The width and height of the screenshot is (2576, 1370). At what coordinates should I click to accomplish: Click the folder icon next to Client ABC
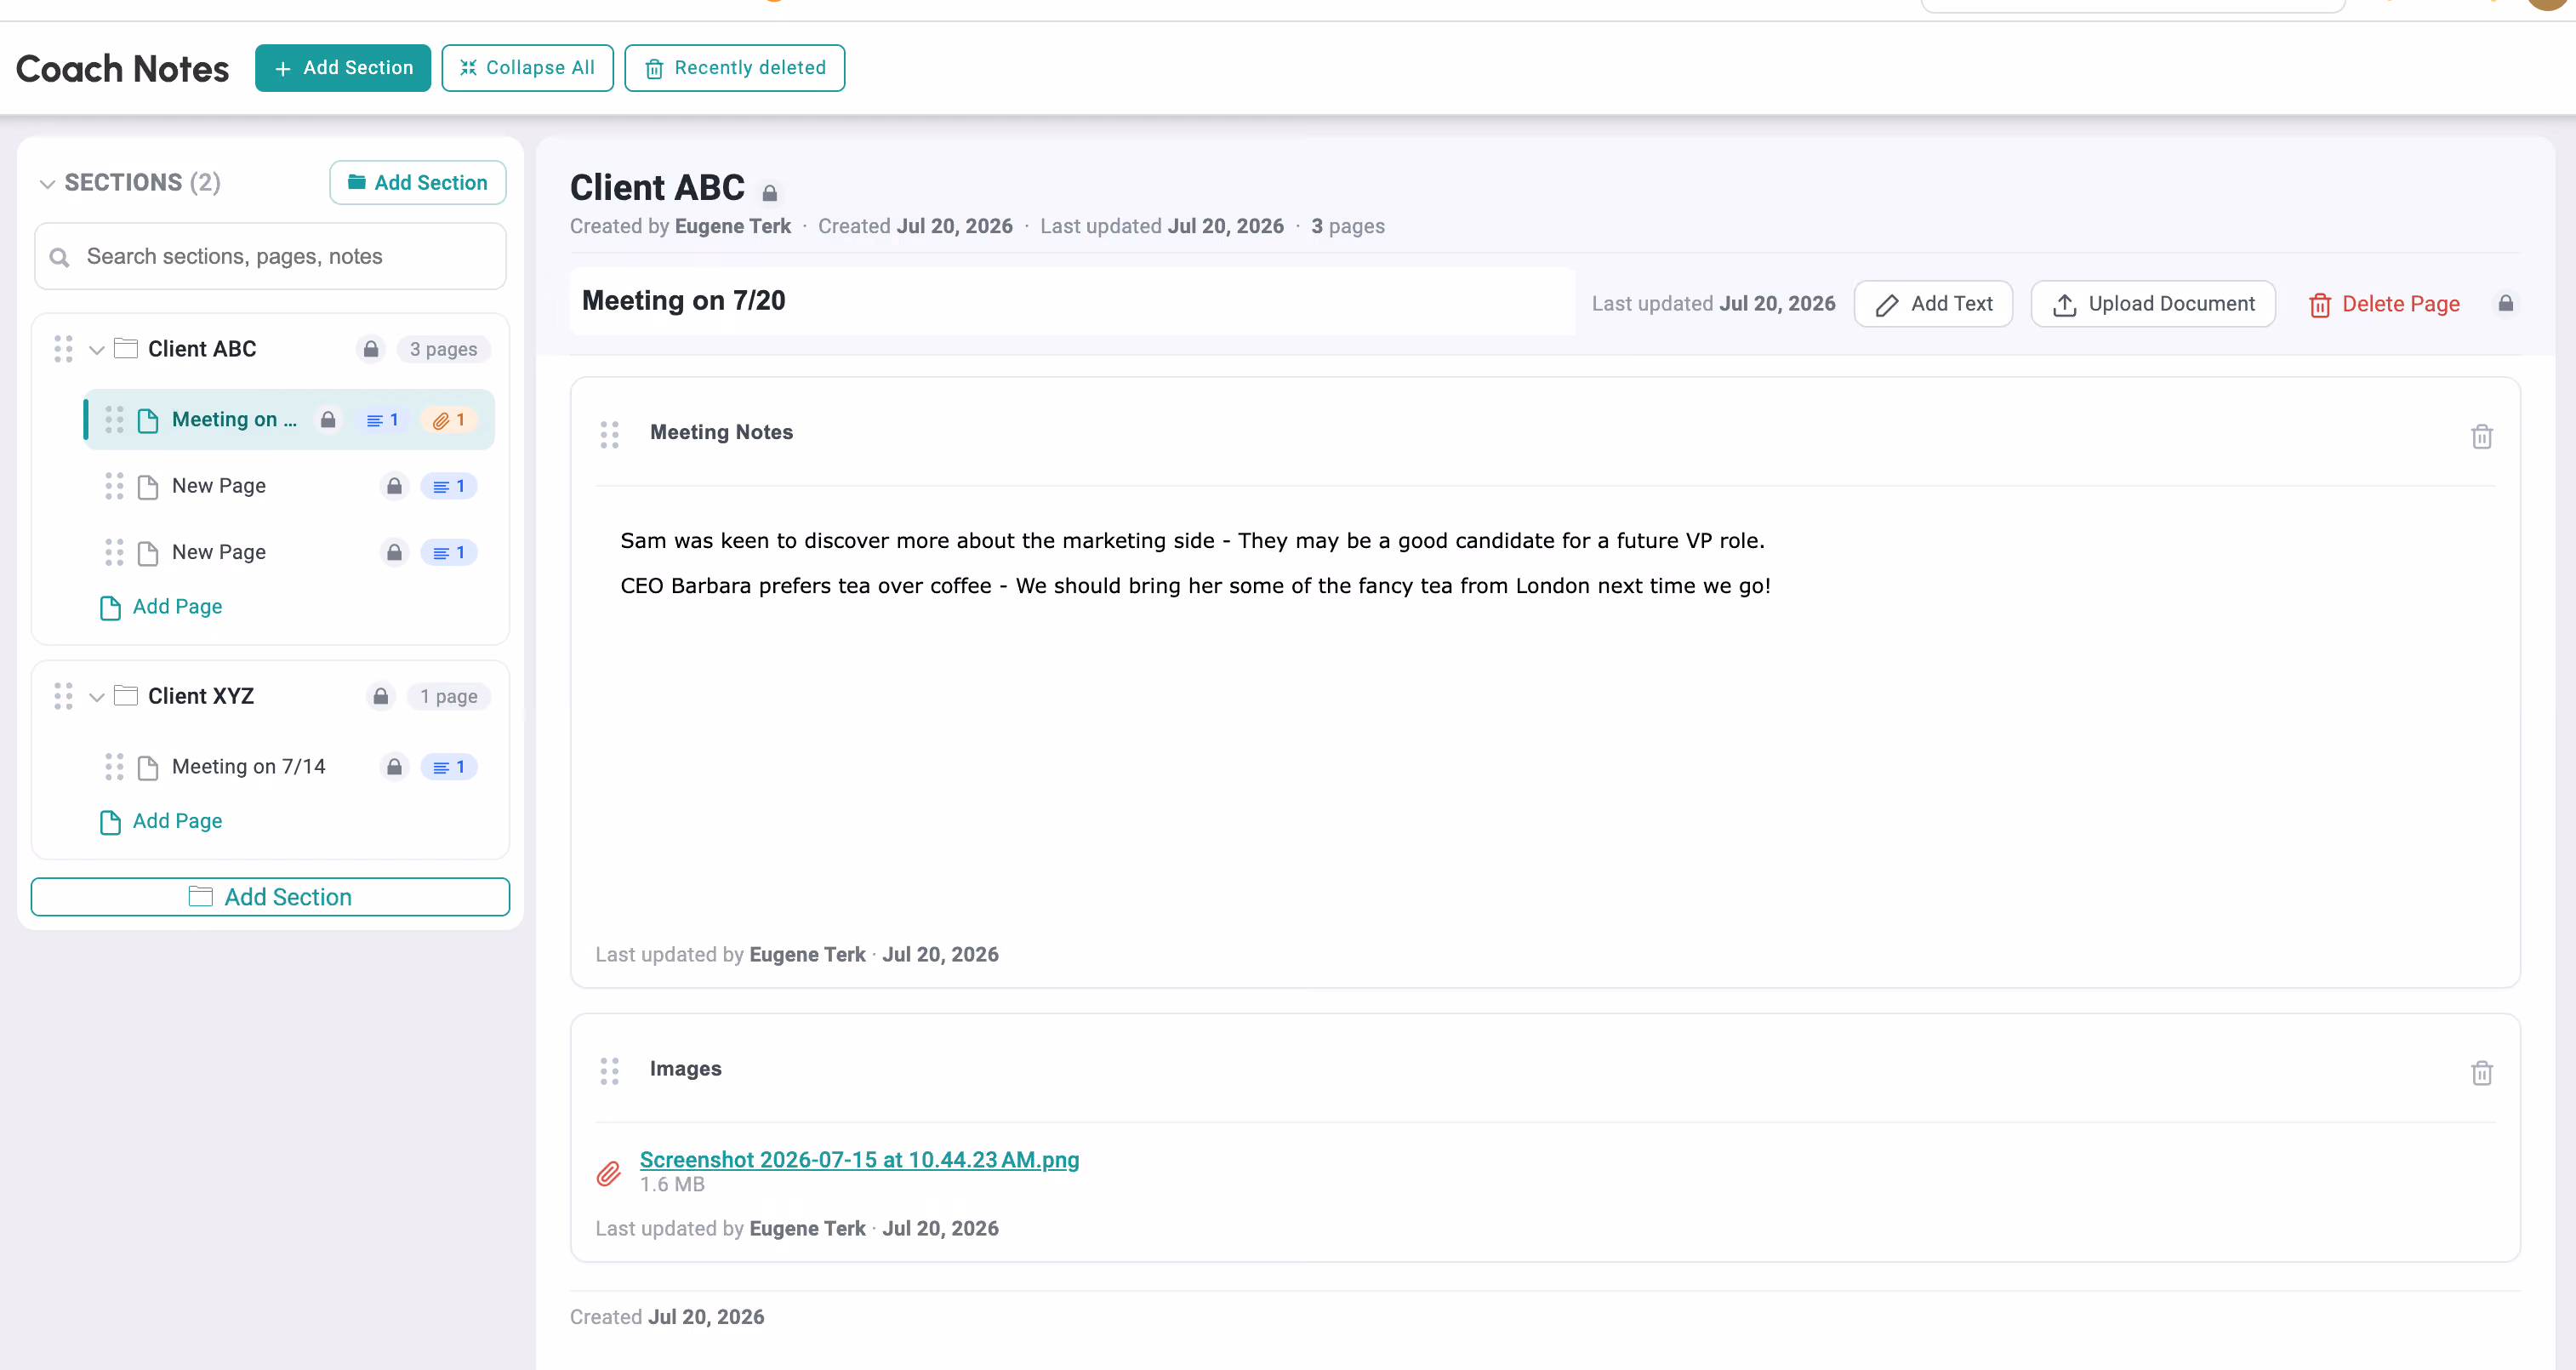pyautogui.click(x=126, y=348)
